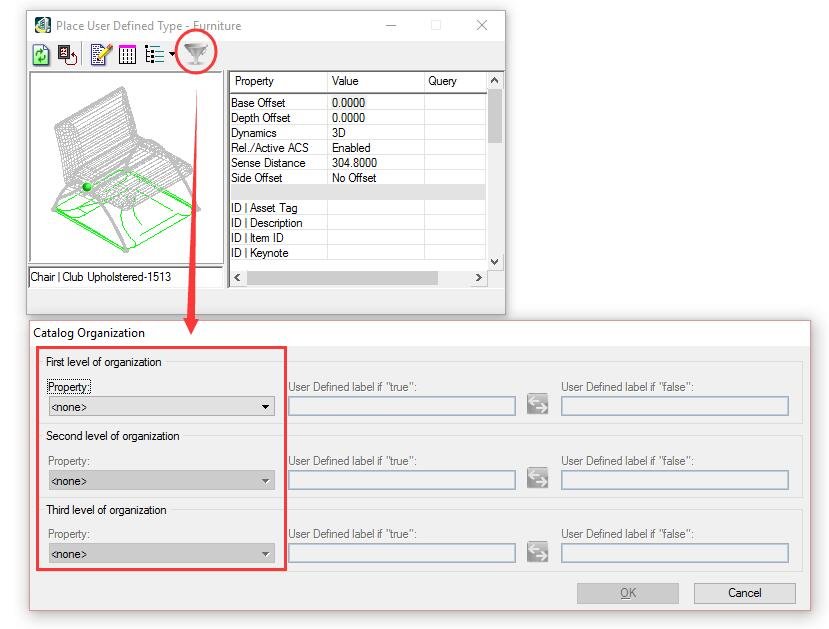
Task: Click the Value column header
Action: [x=376, y=81]
